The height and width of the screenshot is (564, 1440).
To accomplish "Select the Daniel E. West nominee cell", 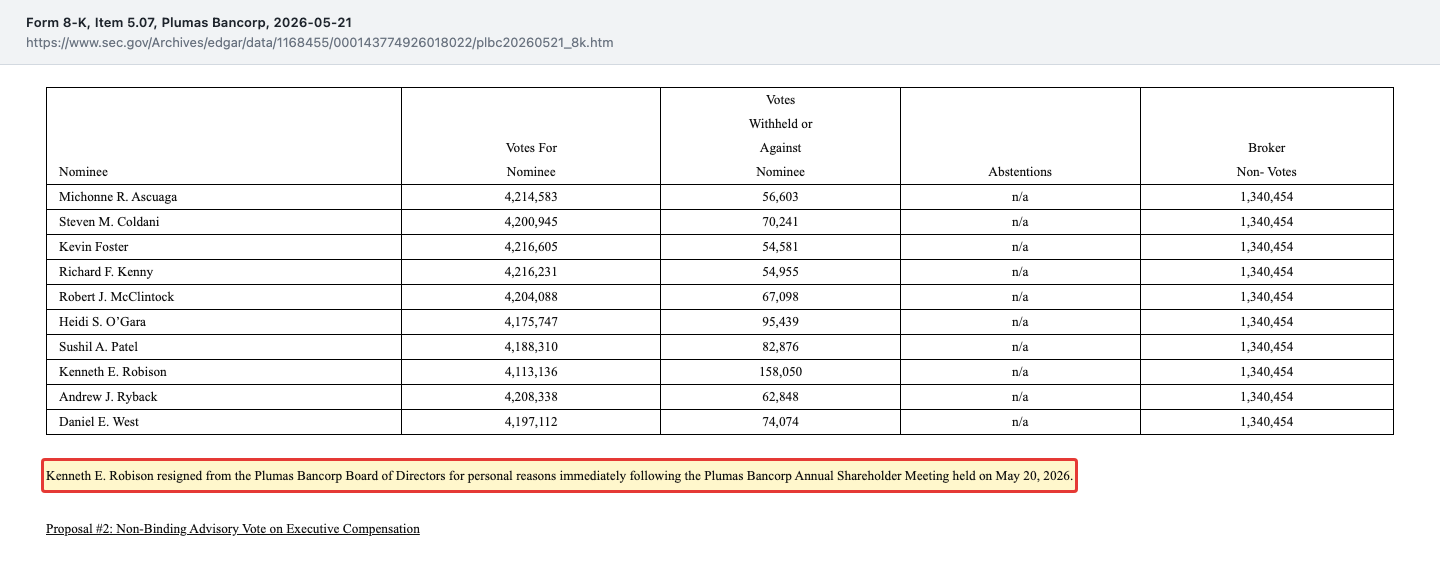I will [224, 422].
